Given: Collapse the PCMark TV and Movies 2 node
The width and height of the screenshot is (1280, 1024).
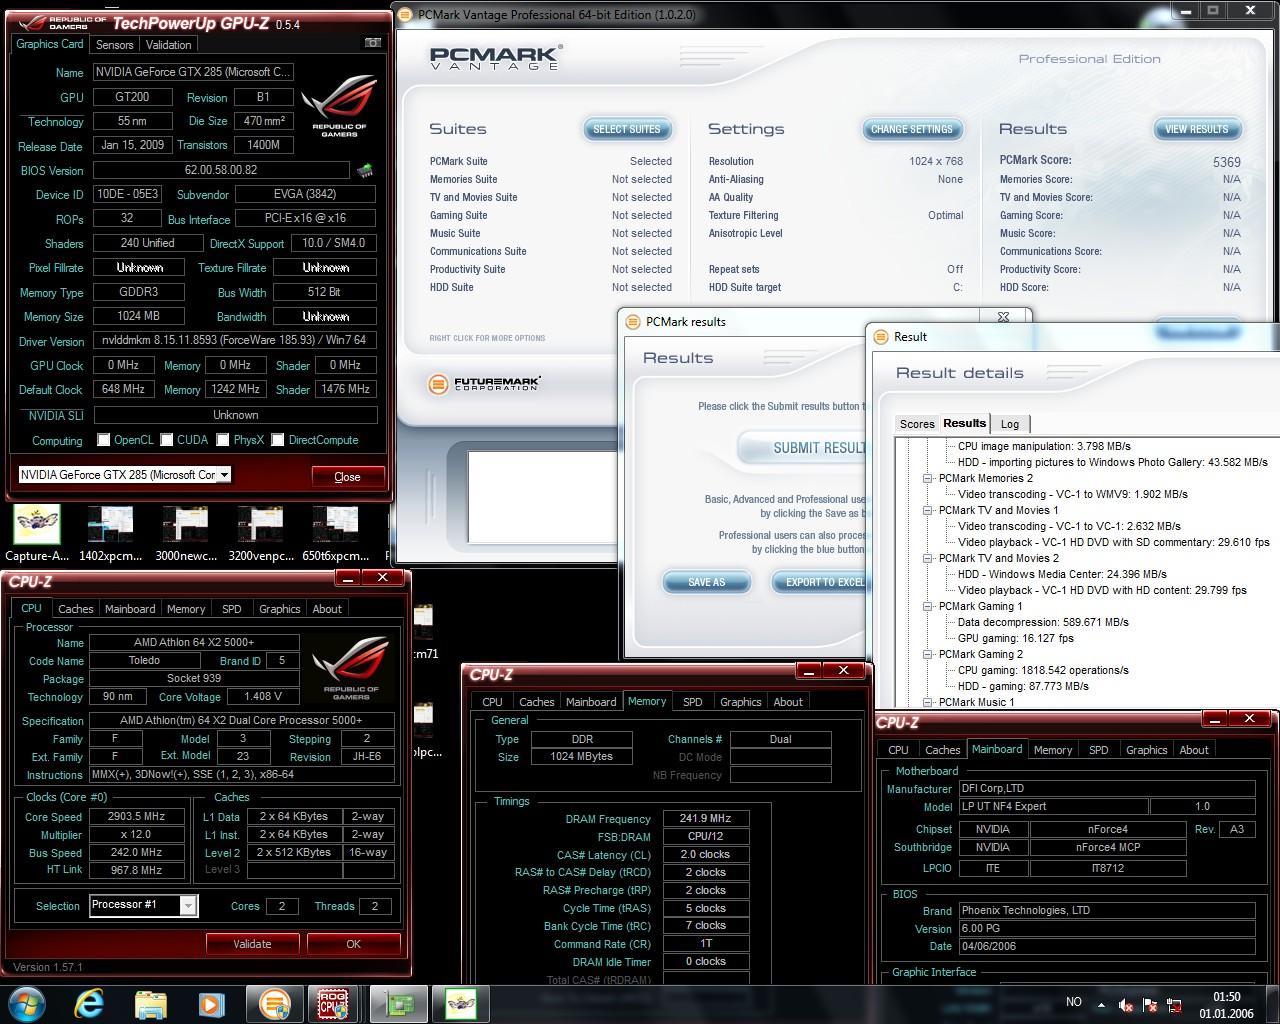Looking at the screenshot, I should click(x=928, y=558).
